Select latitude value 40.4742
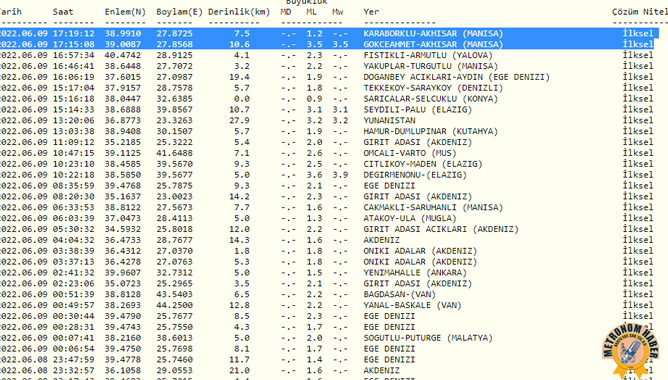This screenshot has height=380, width=668. point(123,55)
